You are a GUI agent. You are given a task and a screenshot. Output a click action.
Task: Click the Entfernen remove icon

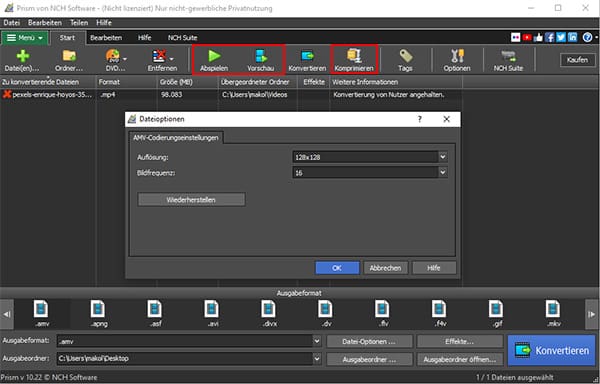pyautogui.click(x=159, y=56)
